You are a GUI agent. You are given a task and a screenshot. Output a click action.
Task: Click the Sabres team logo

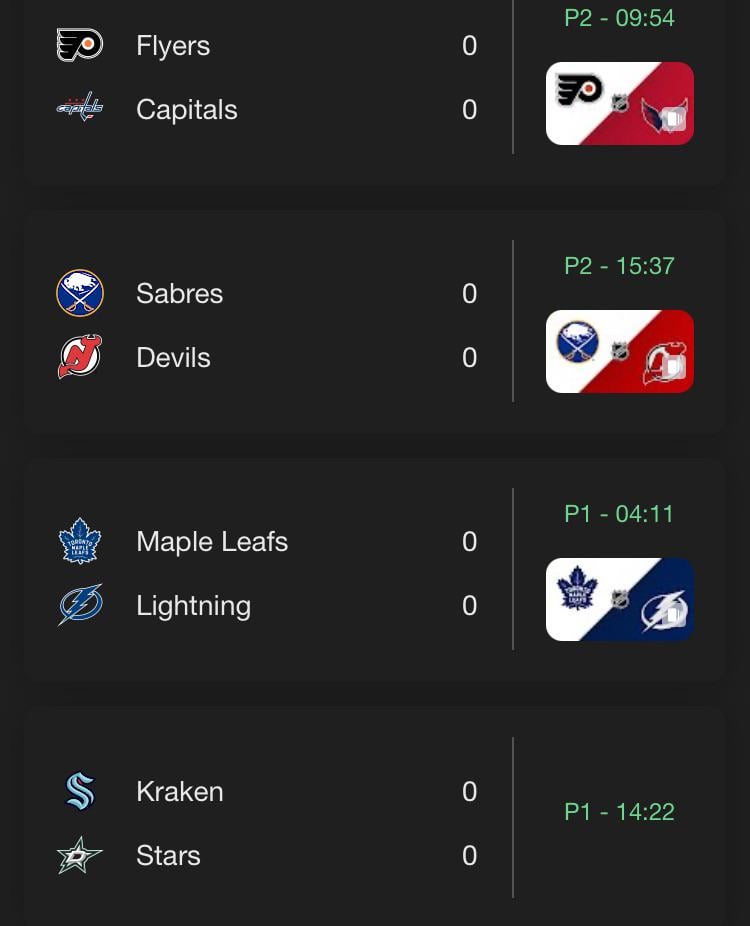(x=80, y=293)
